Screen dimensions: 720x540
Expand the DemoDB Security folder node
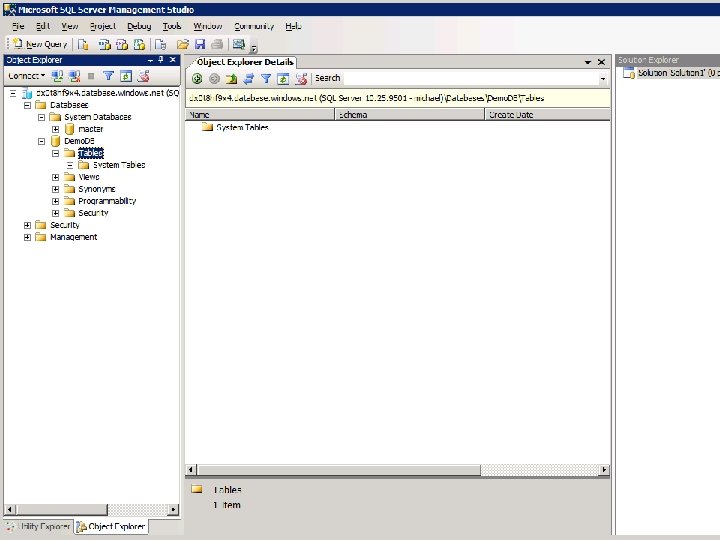[x=56, y=213]
